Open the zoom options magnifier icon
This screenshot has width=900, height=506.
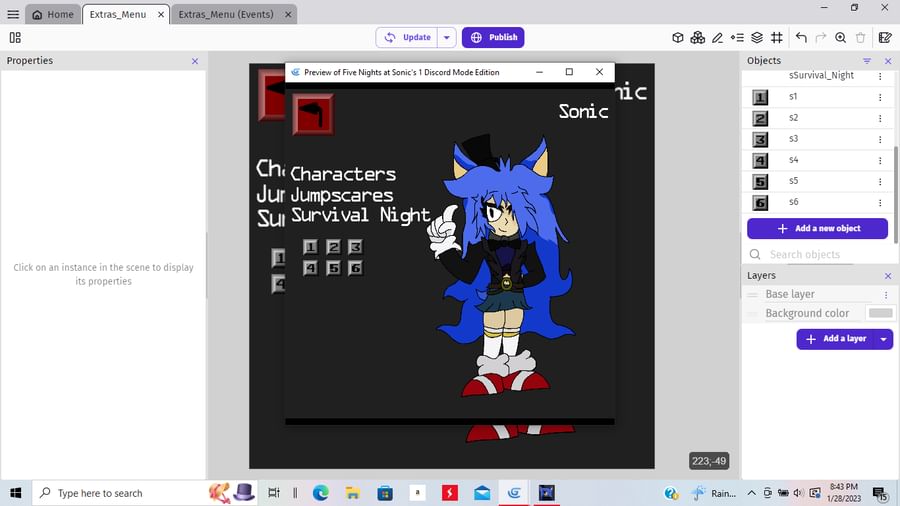pyautogui.click(x=840, y=38)
